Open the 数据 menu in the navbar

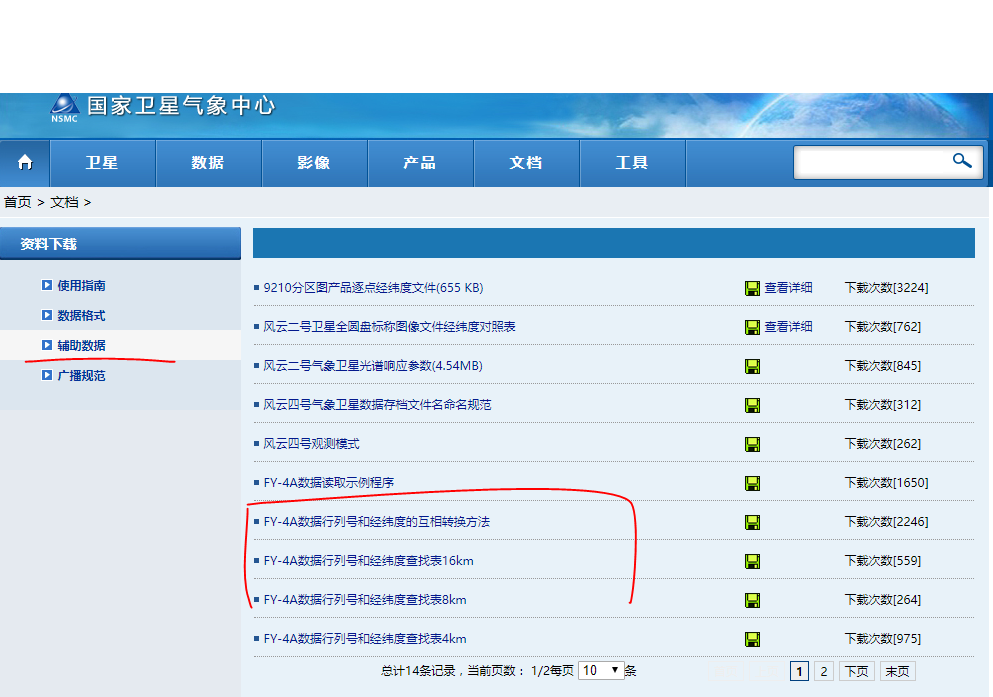click(x=208, y=162)
